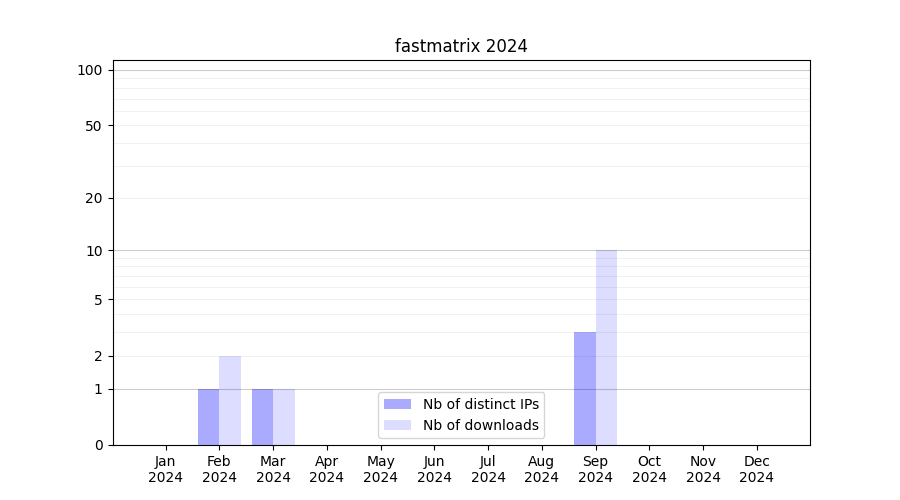The width and height of the screenshot is (900, 500).
Task: Click the 'Nb of distinct IPs' legend swatch
Action: tap(397, 404)
